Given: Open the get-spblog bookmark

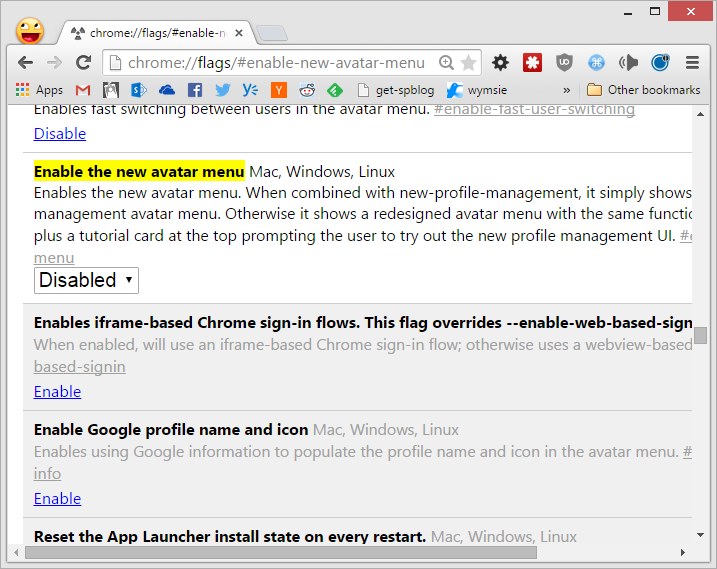Looking at the screenshot, I should (396, 90).
